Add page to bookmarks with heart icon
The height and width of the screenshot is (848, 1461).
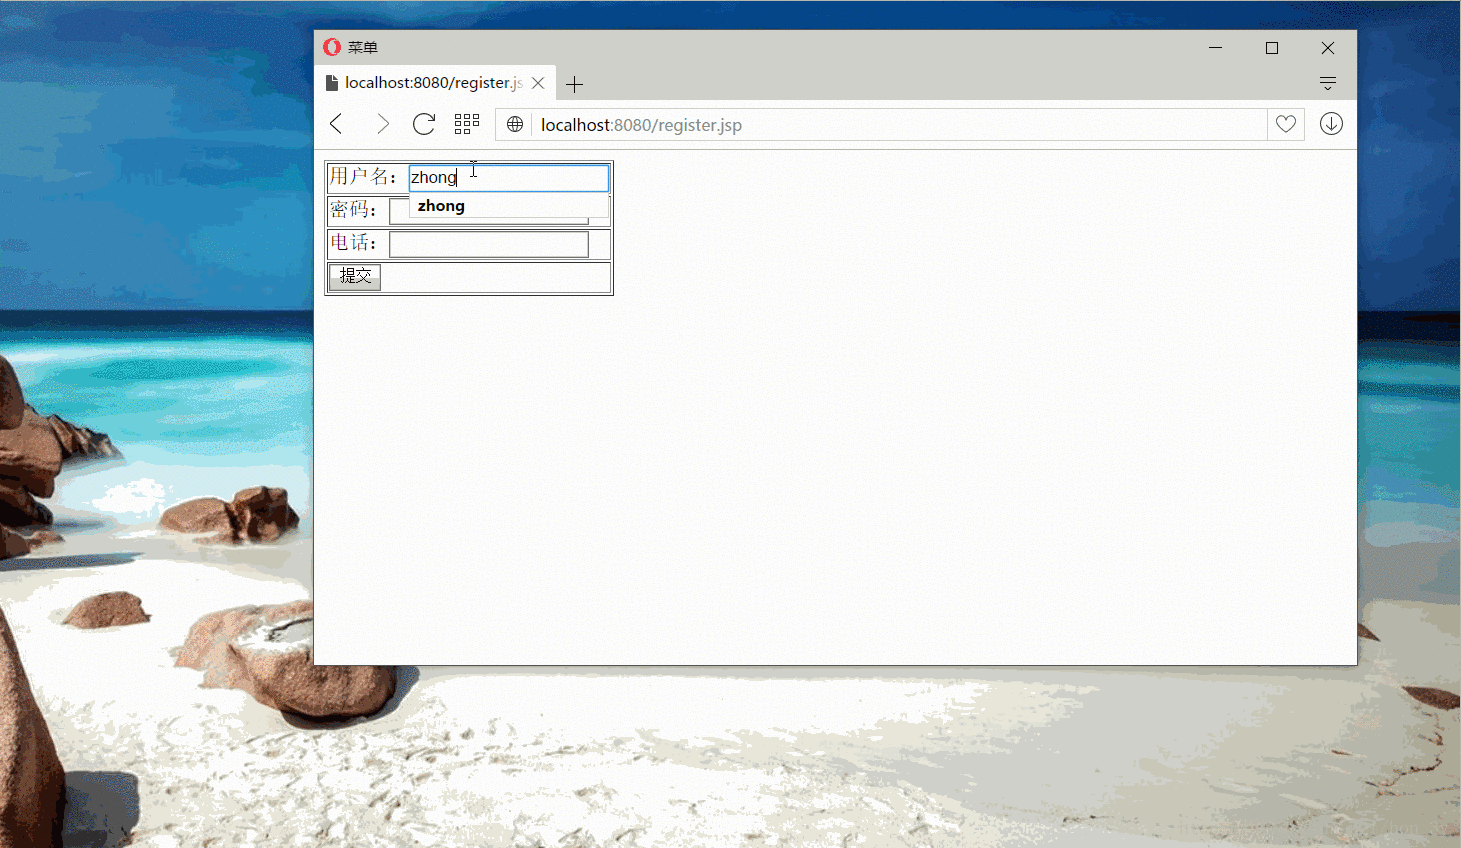coord(1286,124)
